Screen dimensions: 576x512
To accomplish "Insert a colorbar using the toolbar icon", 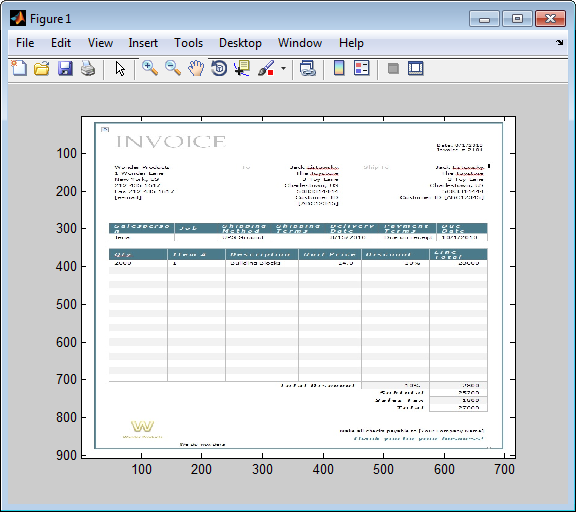I will click(339, 68).
